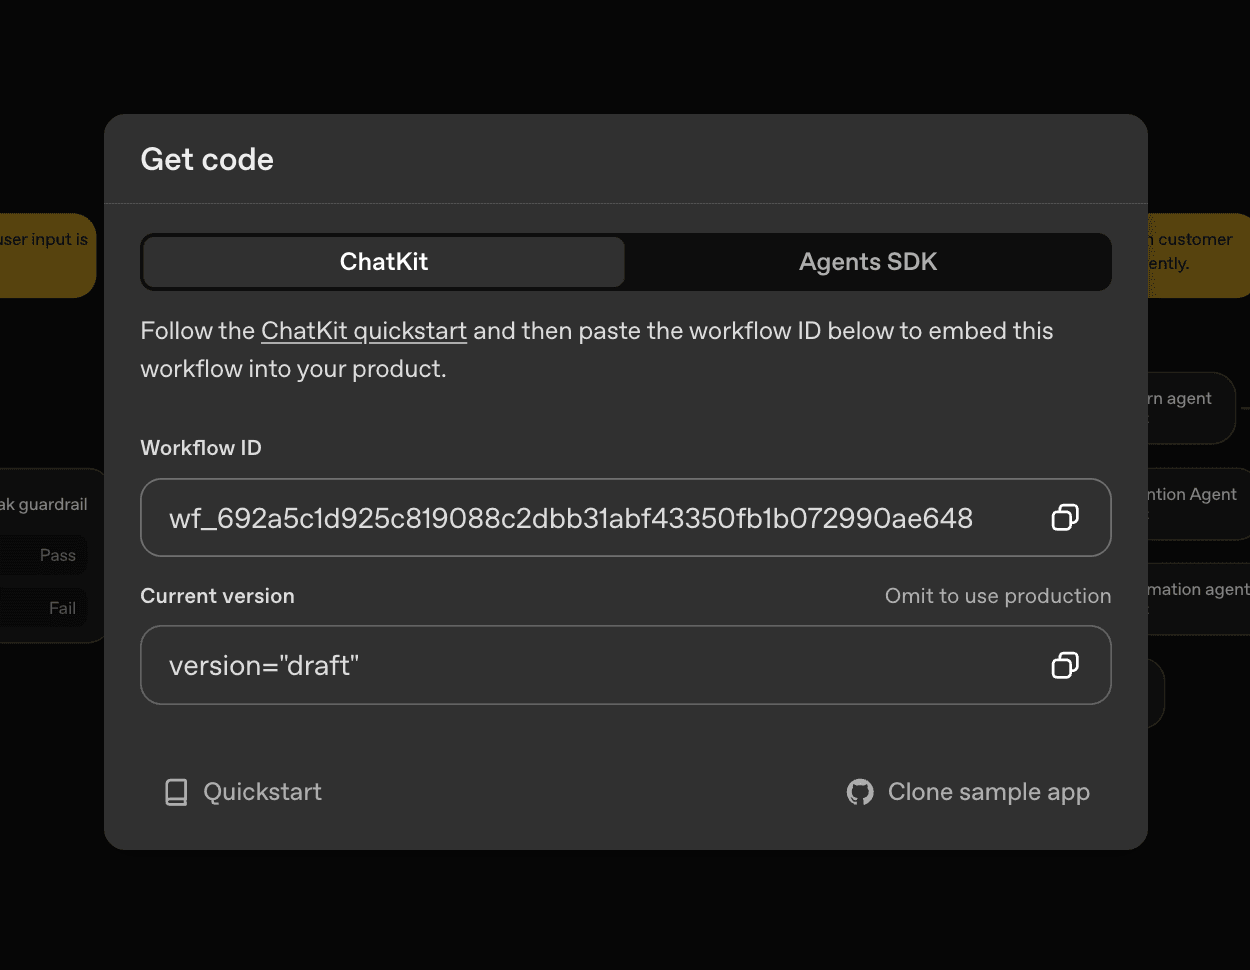
Task: Click the book icon beside Quickstart
Action: point(176,791)
